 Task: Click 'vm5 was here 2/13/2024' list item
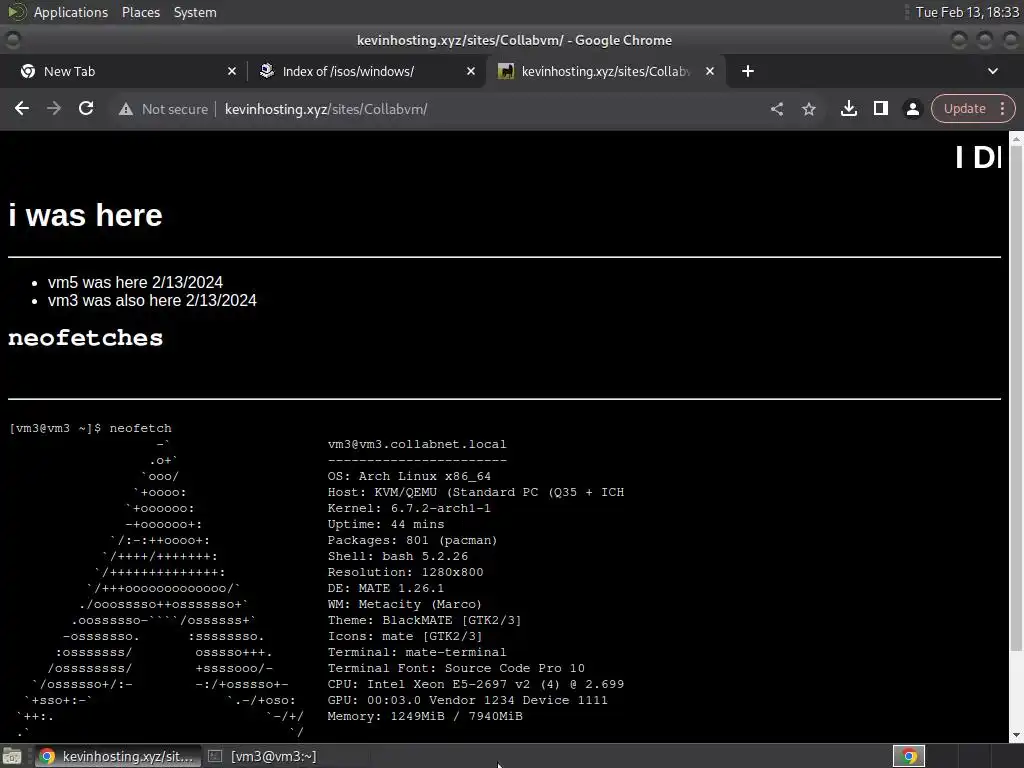point(135,282)
